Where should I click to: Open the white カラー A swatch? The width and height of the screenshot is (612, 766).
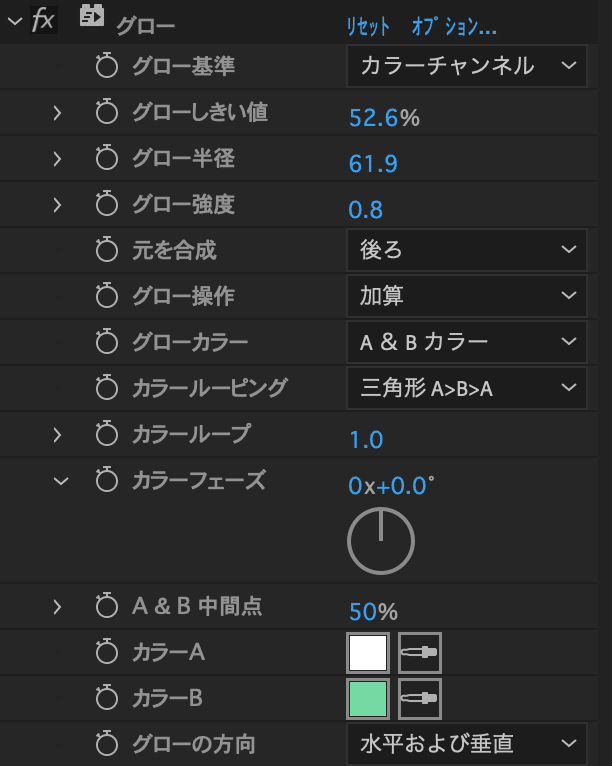click(368, 653)
